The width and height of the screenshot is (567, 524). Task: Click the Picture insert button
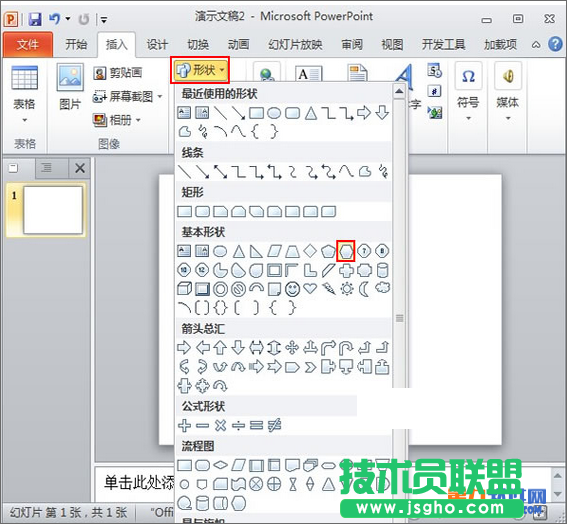(70, 87)
